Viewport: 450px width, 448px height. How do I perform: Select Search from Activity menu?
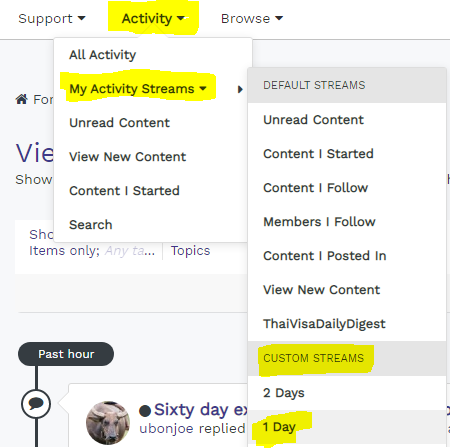pyautogui.click(x=91, y=225)
